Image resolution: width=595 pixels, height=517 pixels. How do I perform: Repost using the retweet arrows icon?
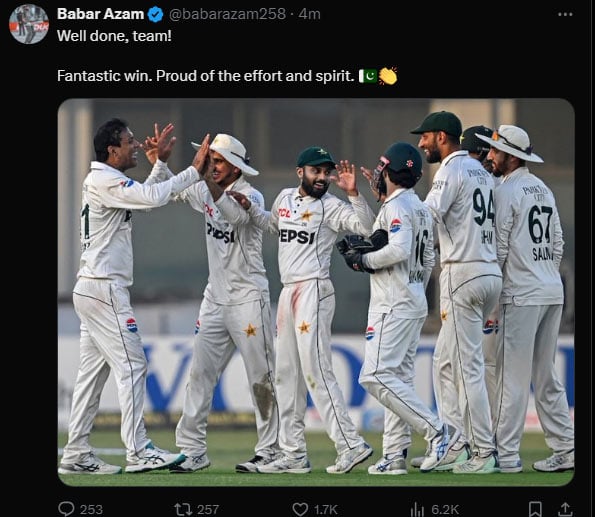click(183, 509)
